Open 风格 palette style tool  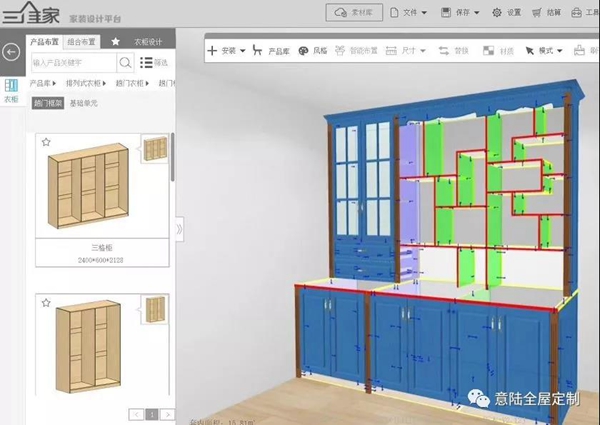tap(313, 50)
